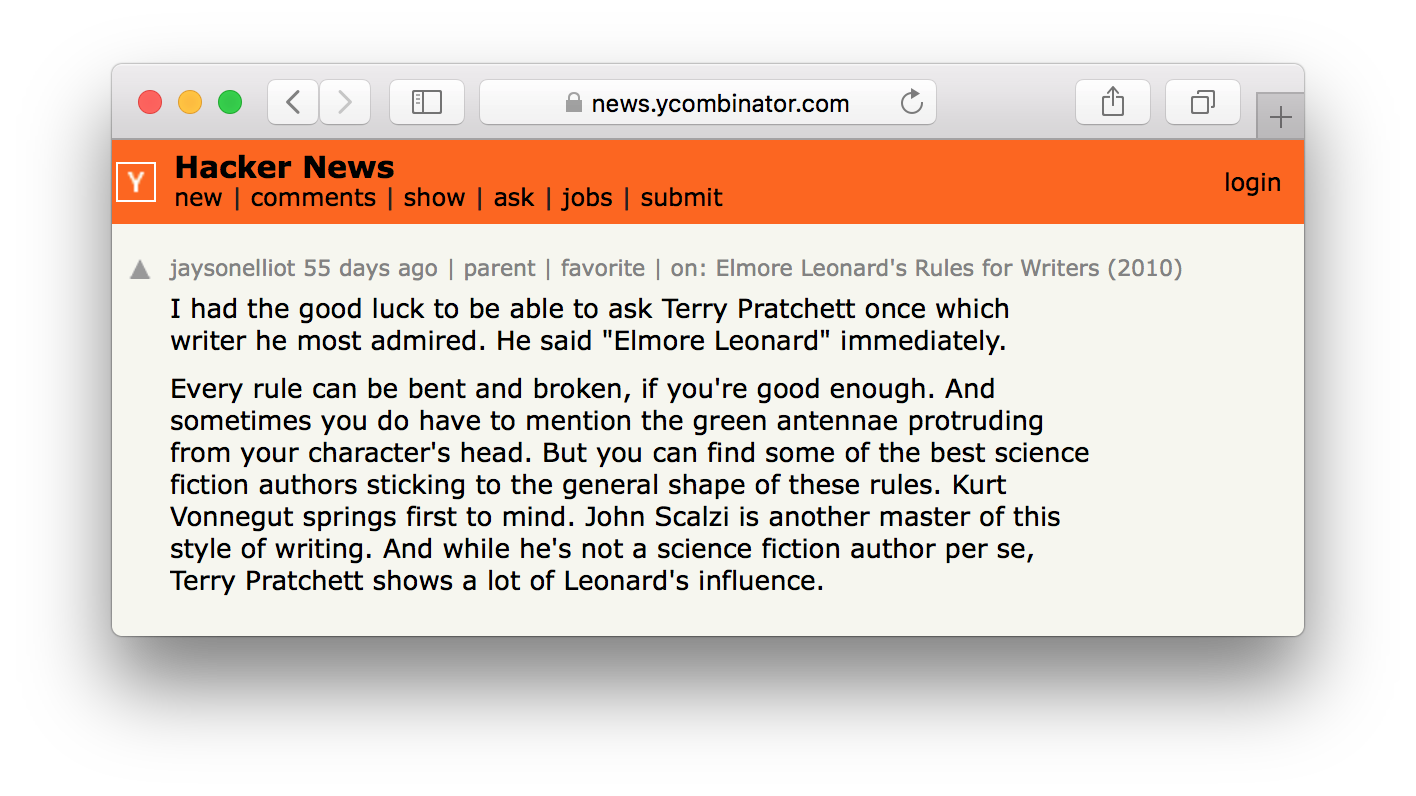Open the 'comments' navigation link
Image resolution: width=1416 pixels, height=796 pixels.
pyautogui.click(x=313, y=198)
